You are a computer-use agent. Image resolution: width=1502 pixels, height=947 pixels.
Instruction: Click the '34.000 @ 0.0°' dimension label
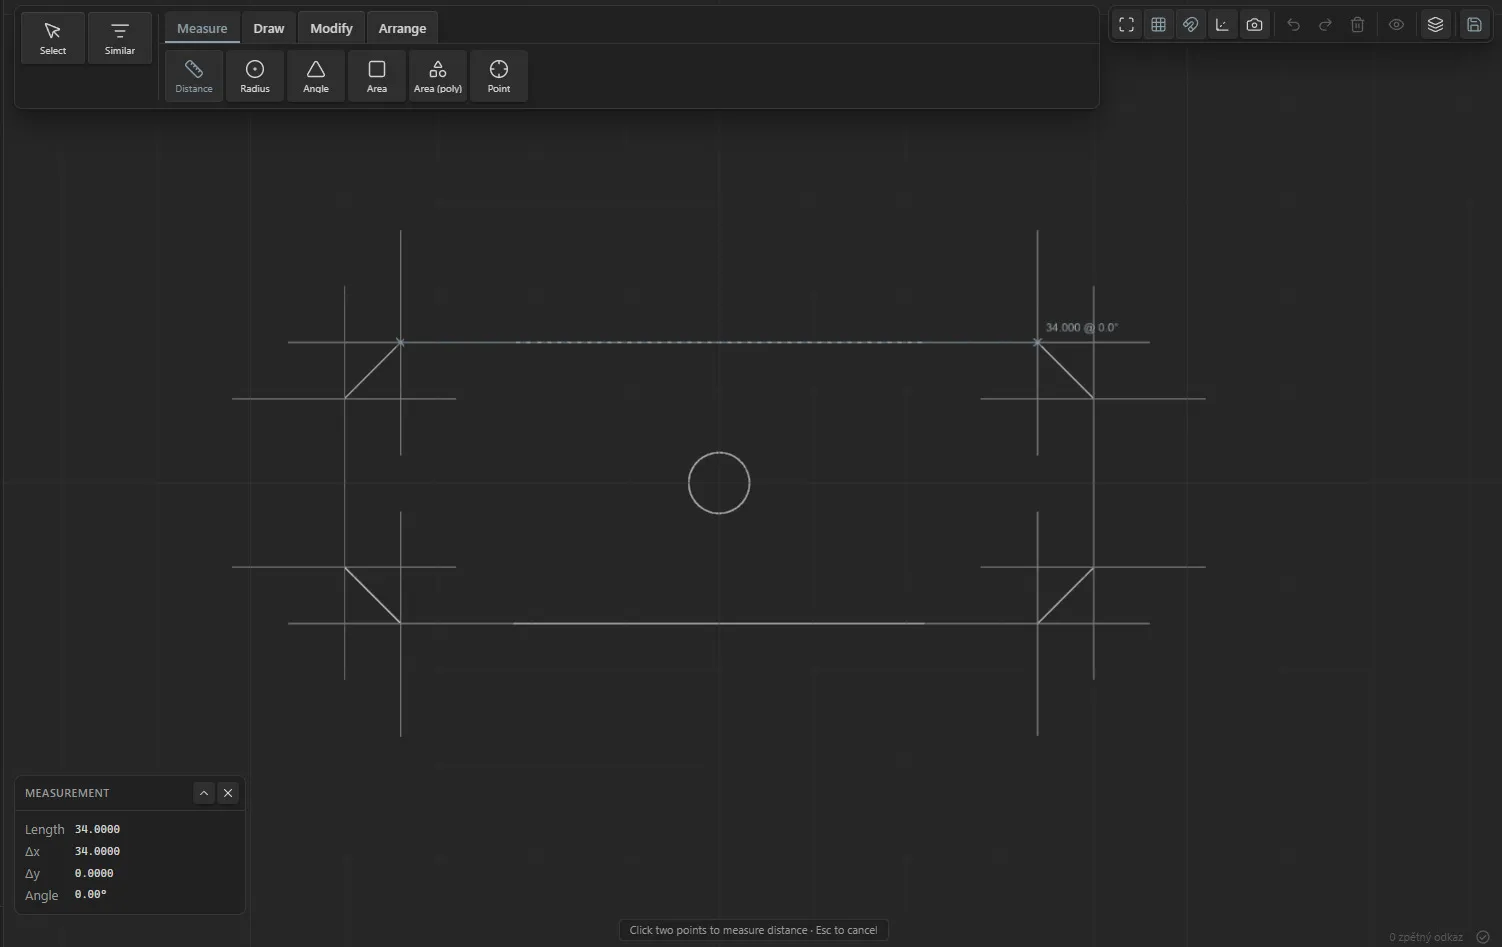[x=1082, y=327]
